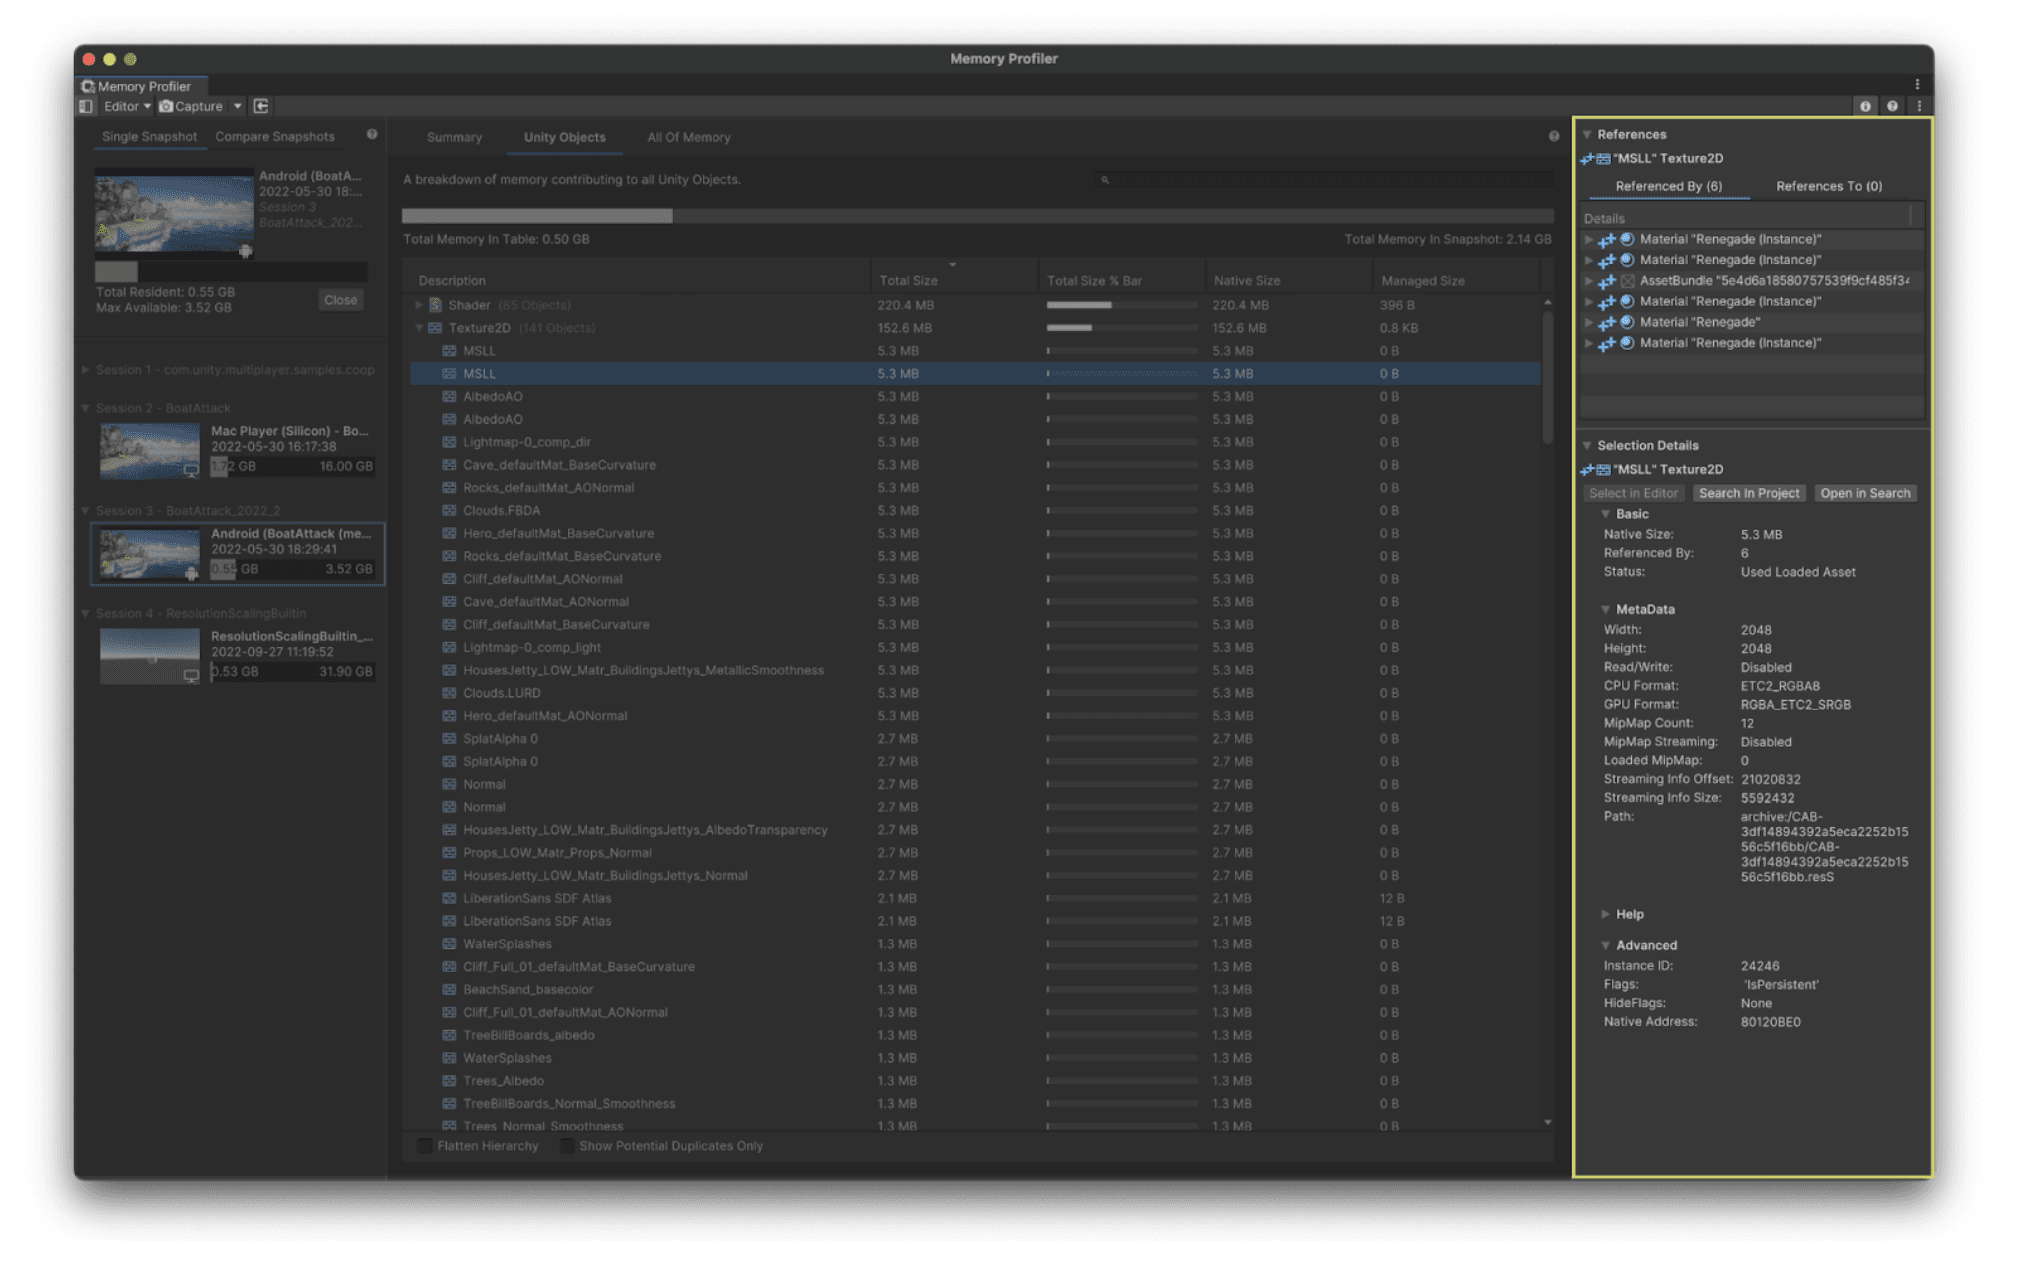Click the Shader total size percent bar

pyautogui.click(x=1121, y=305)
